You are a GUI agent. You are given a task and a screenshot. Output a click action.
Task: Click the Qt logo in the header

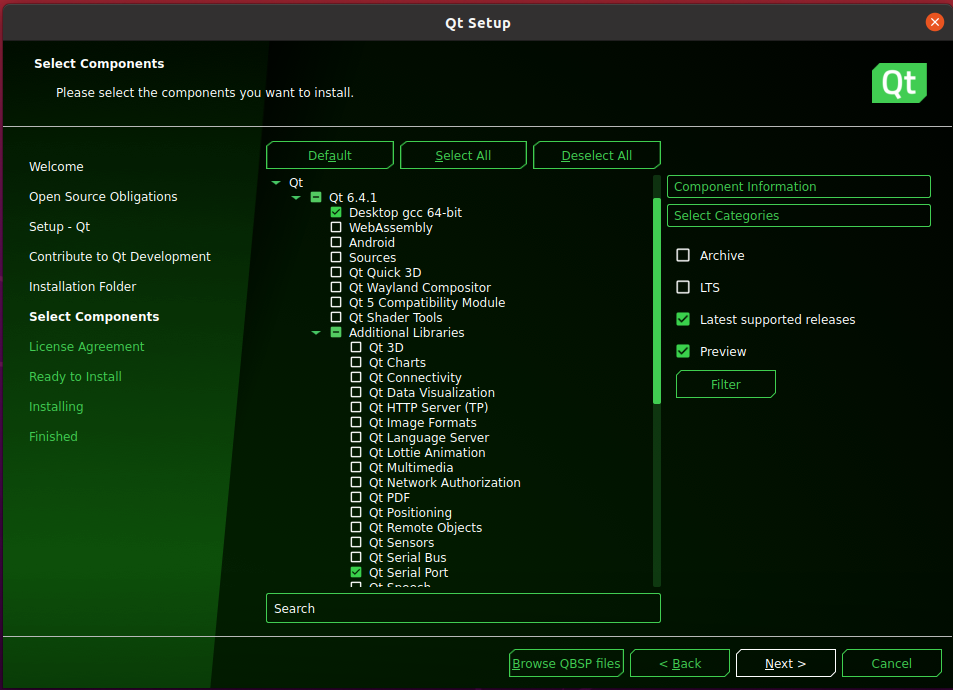click(899, 83)
